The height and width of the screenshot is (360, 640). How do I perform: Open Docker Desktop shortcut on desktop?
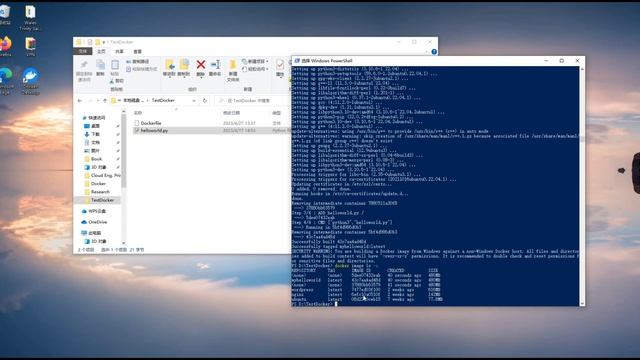coord(31,81)
